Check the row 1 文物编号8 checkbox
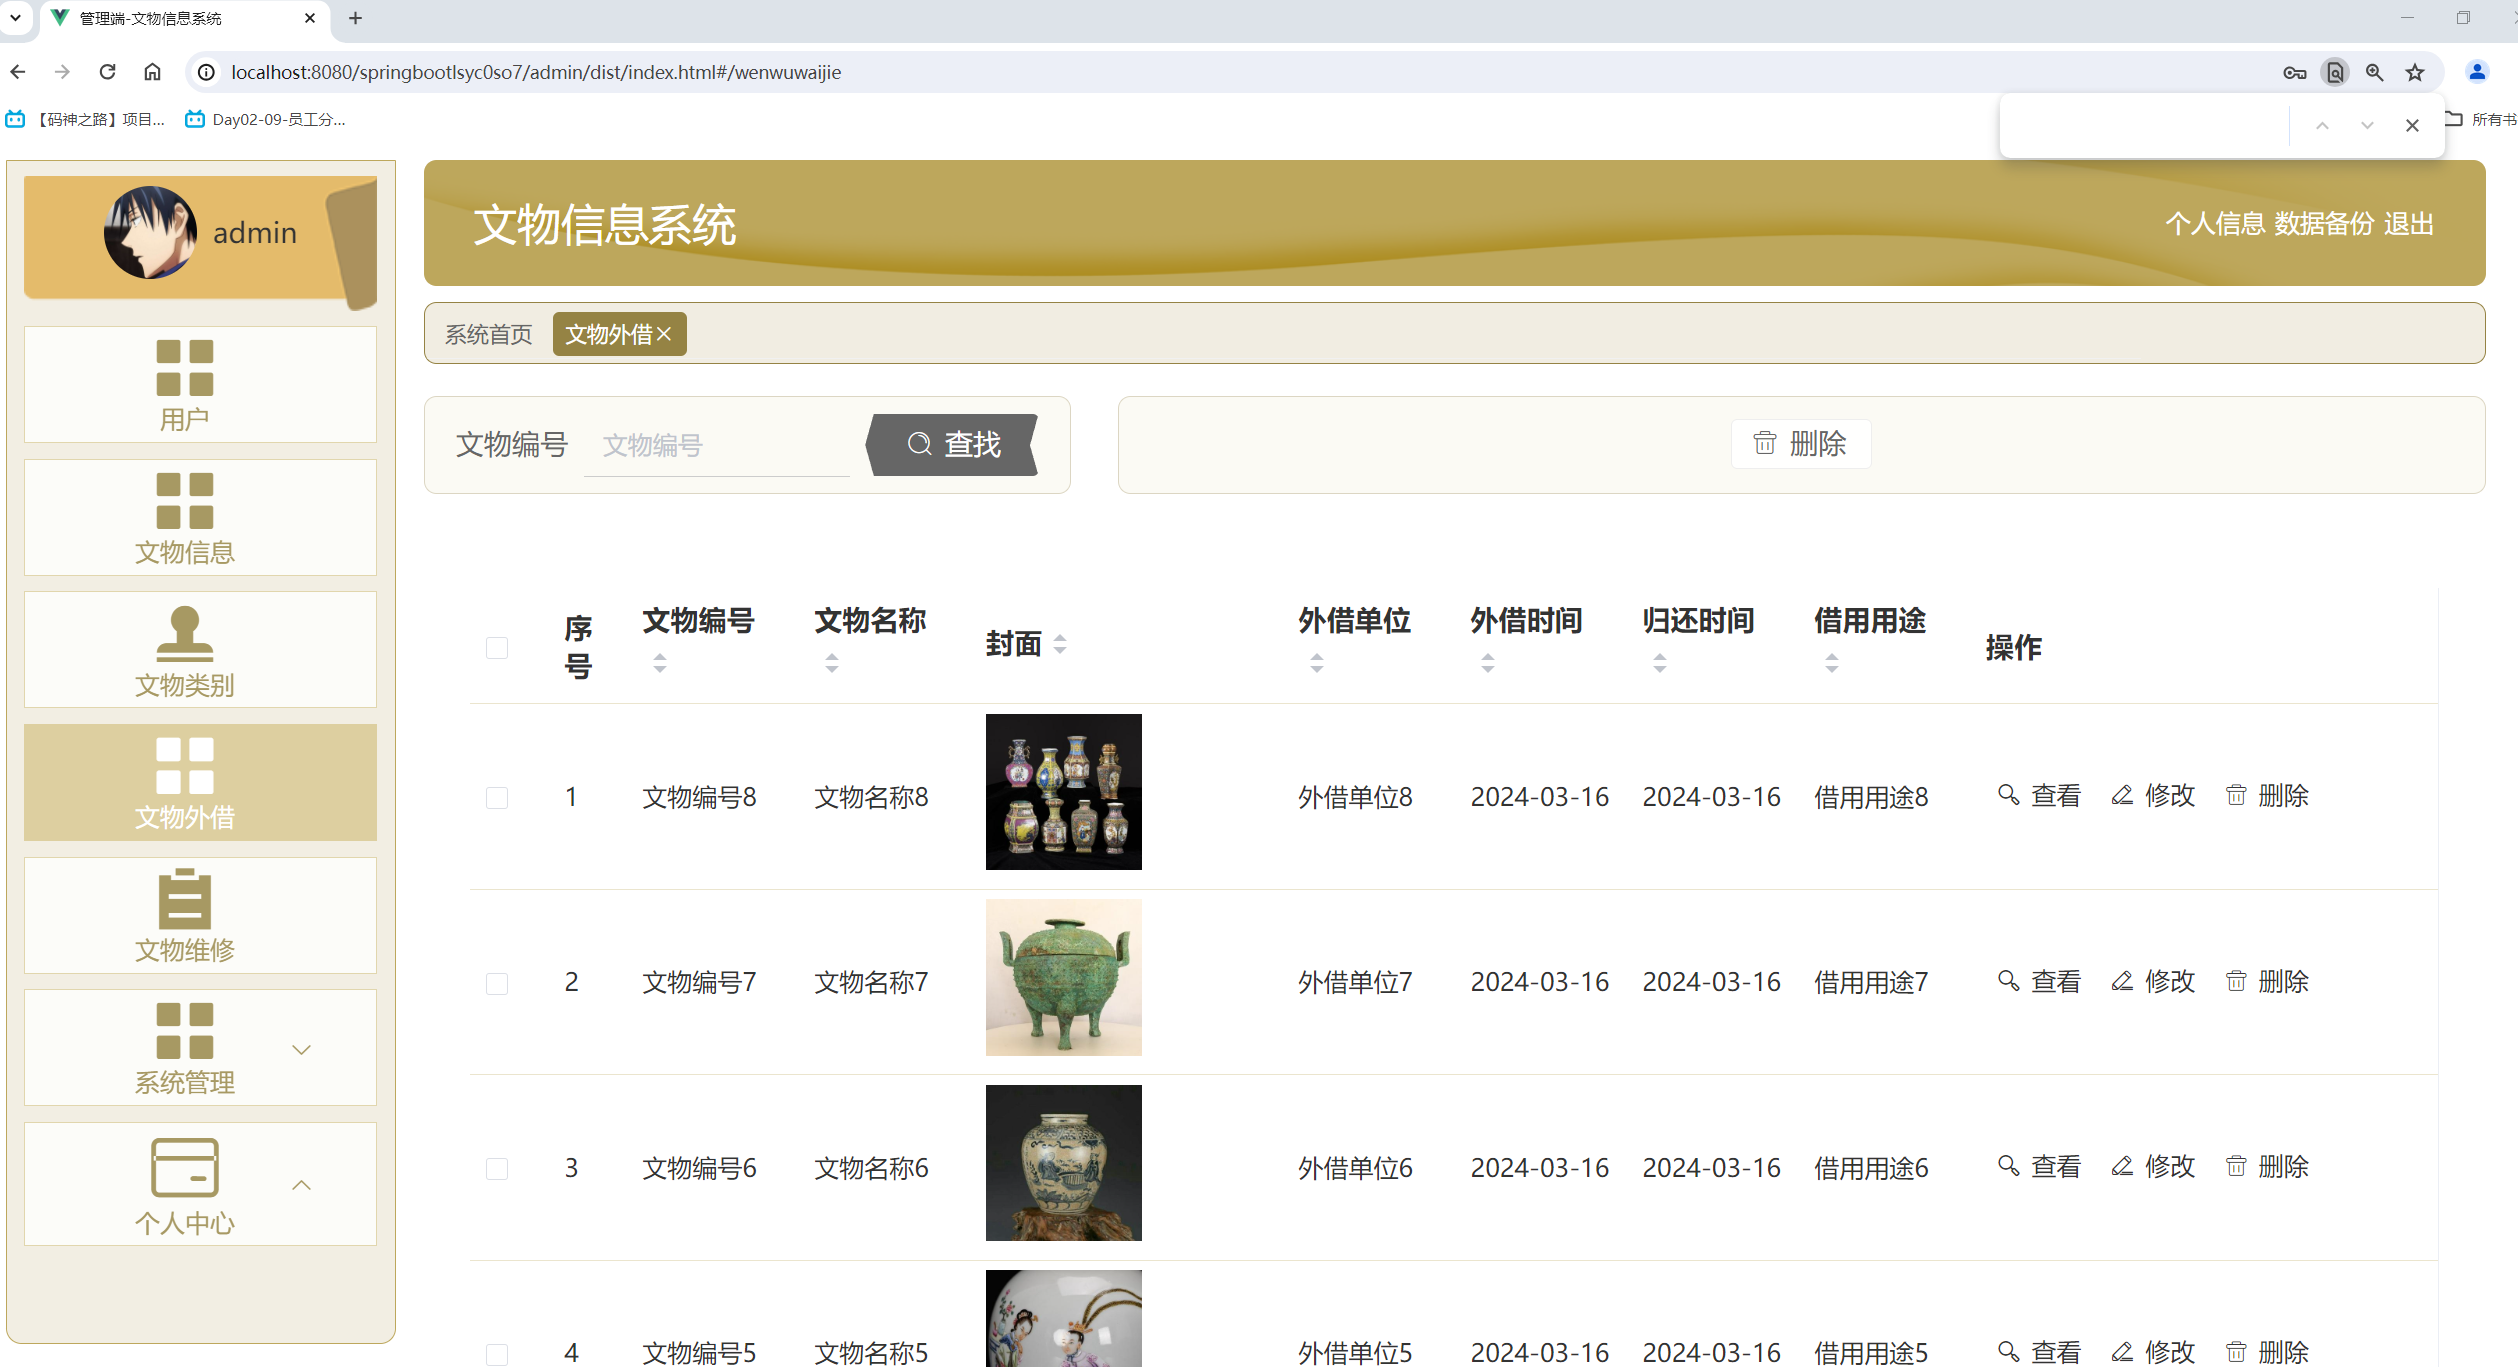Image resolution: width=2518 pixels, height=1367 pixels. [497, 798]
